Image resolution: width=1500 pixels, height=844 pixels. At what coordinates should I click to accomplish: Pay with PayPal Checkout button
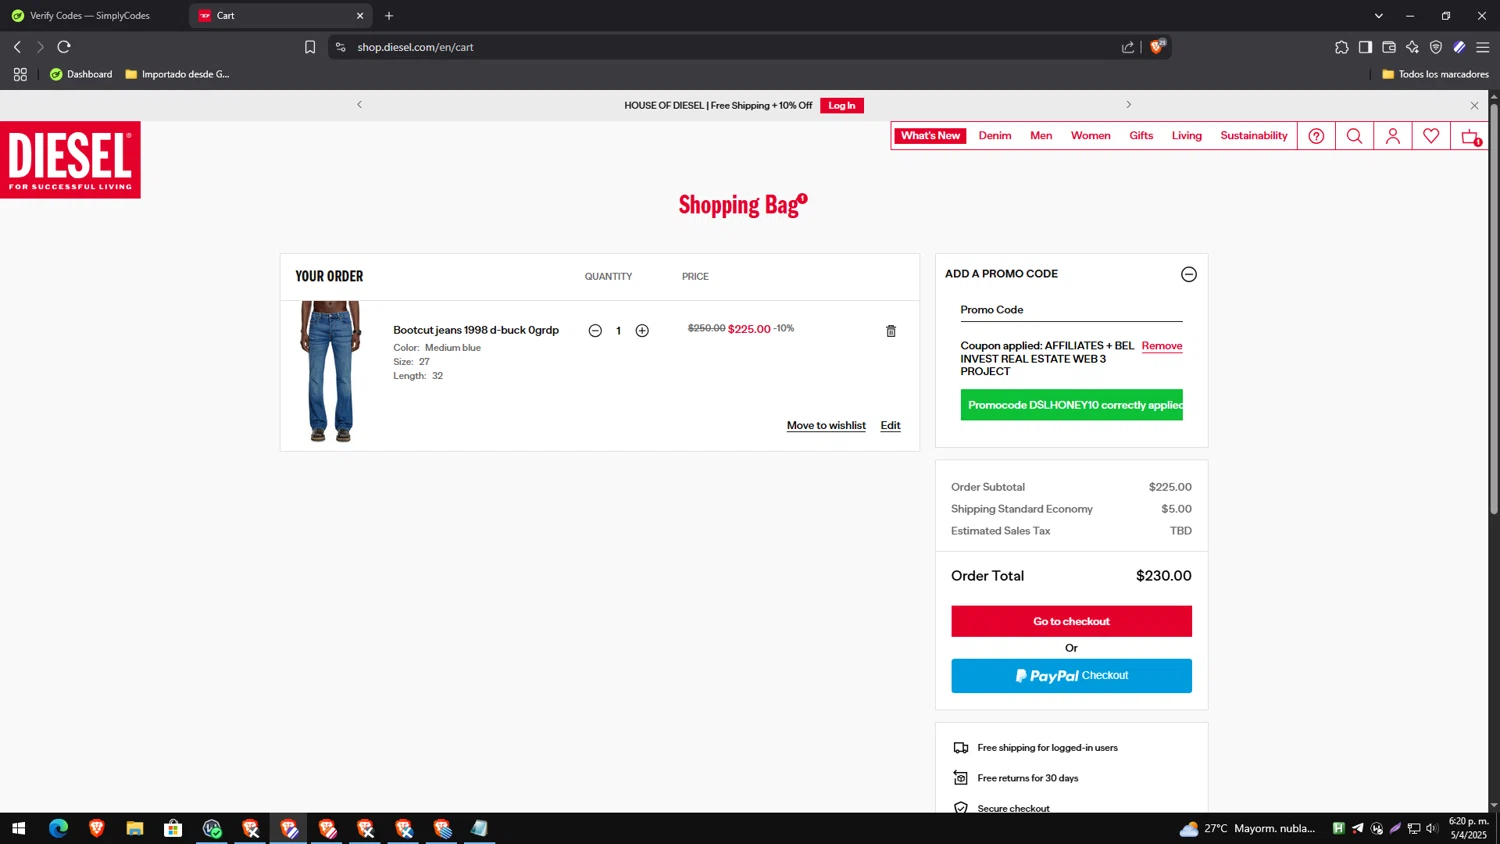tap(1071, 676)
